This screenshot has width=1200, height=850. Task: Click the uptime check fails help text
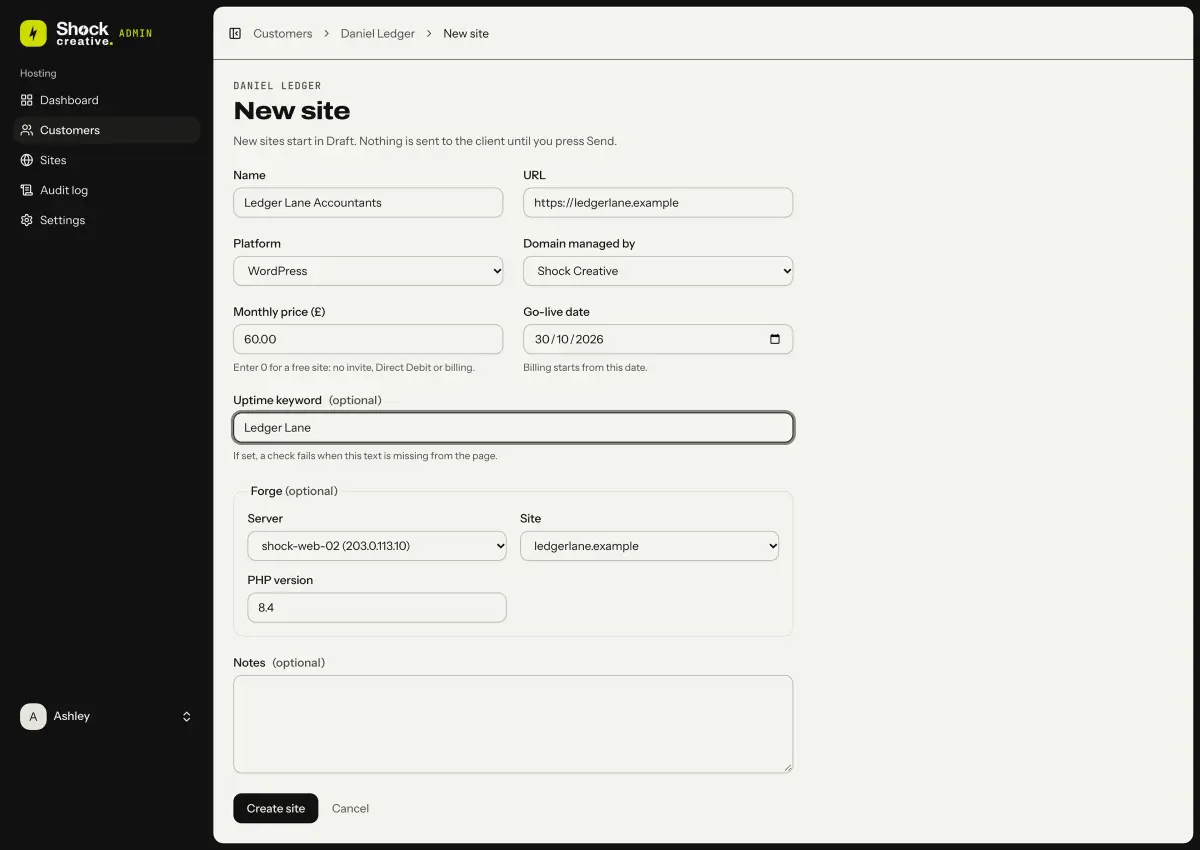[x=365, y=456]
